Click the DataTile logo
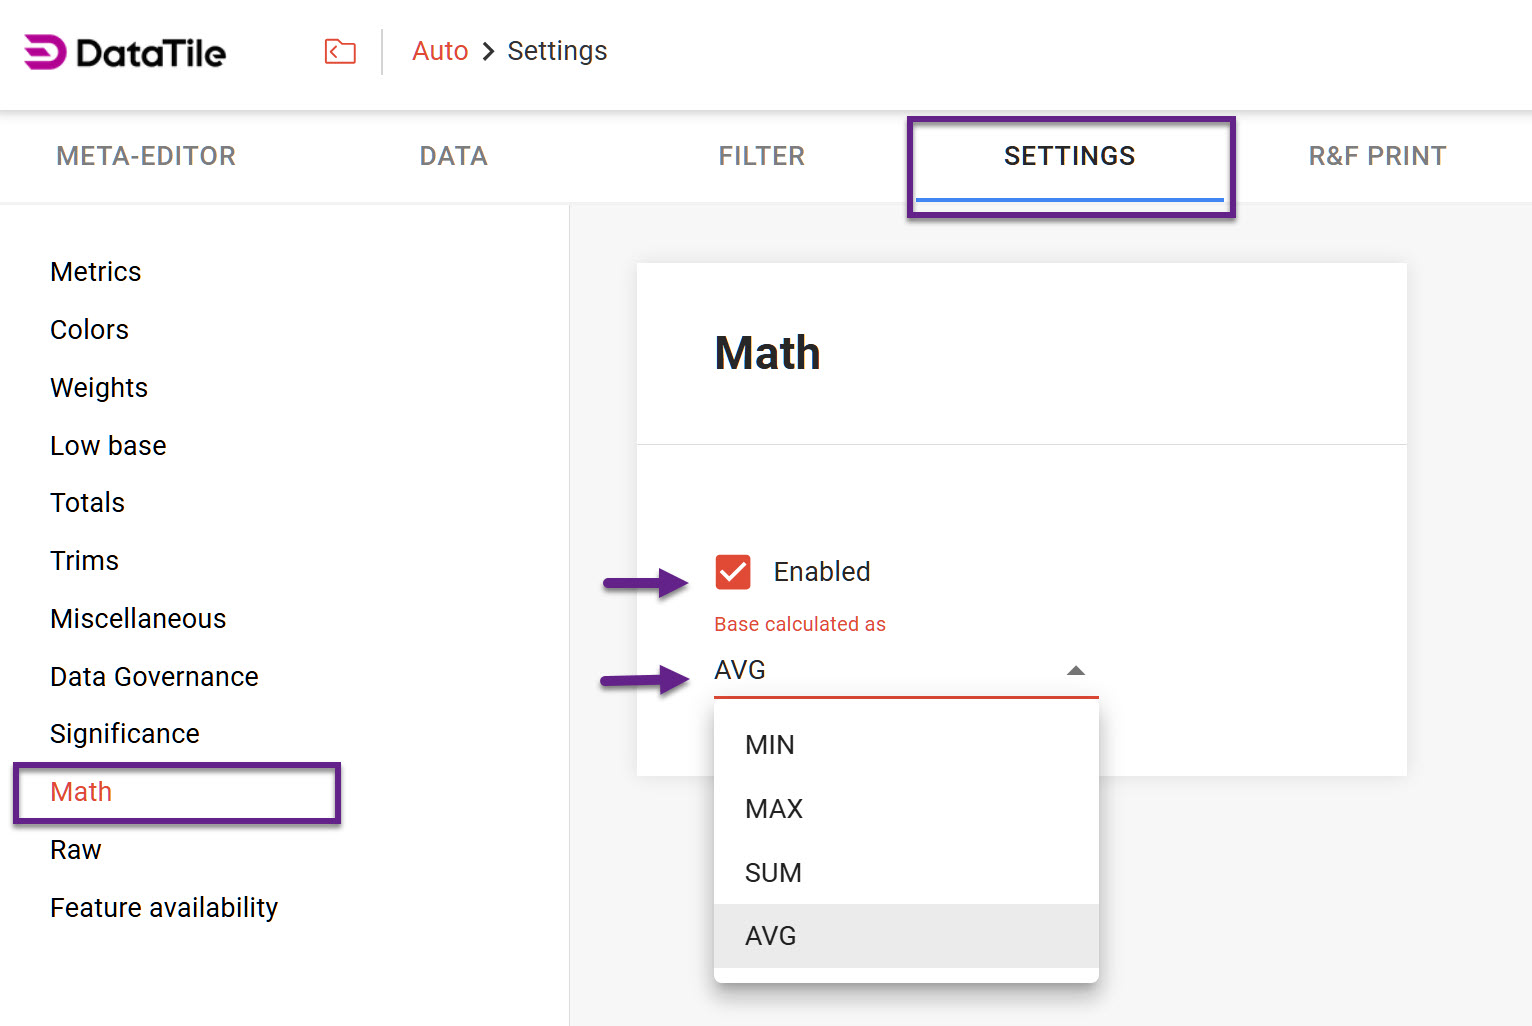Screen dimensions: 1532x1026 [123, 52]
